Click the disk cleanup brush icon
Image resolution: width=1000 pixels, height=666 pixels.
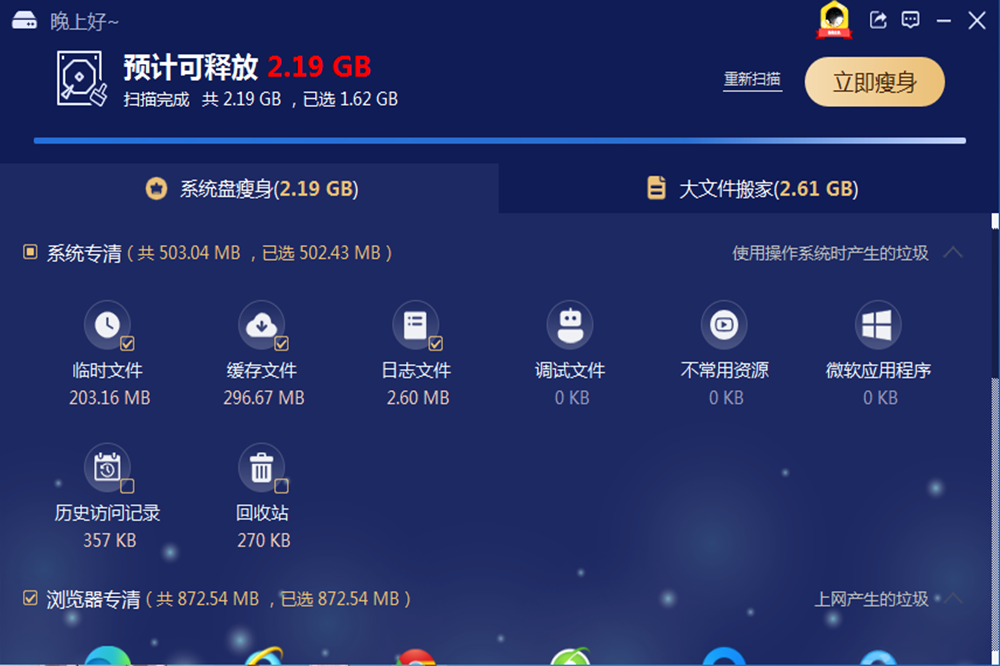pos(81,79)
